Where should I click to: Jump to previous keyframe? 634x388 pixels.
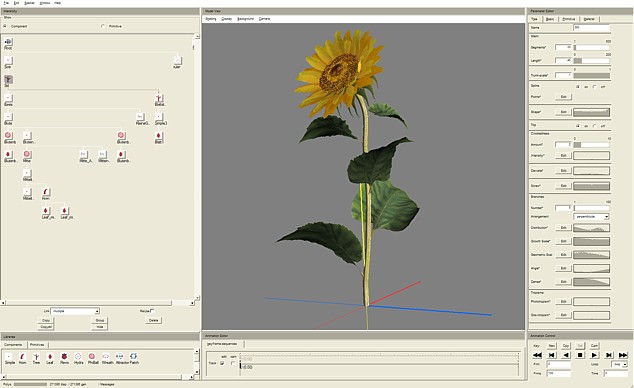pos(552,355)
